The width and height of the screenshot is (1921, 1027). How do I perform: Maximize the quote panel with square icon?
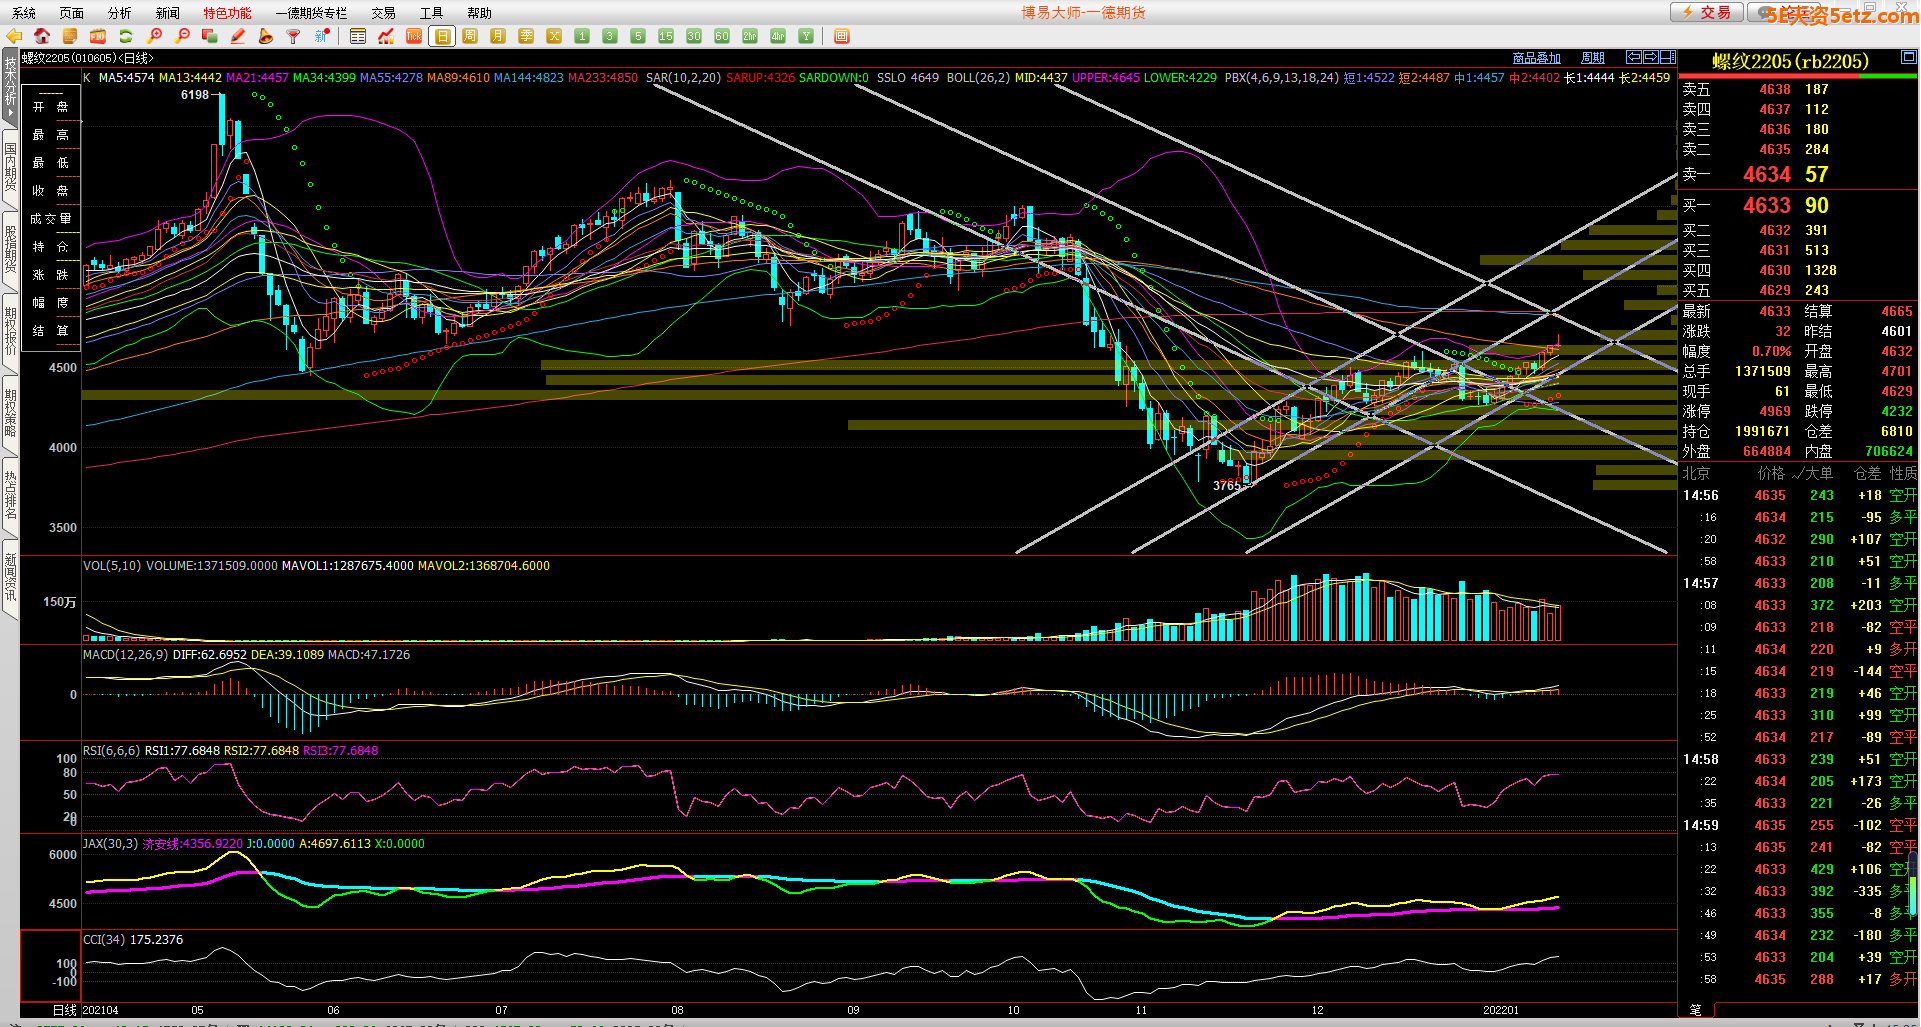(1908, 57)
